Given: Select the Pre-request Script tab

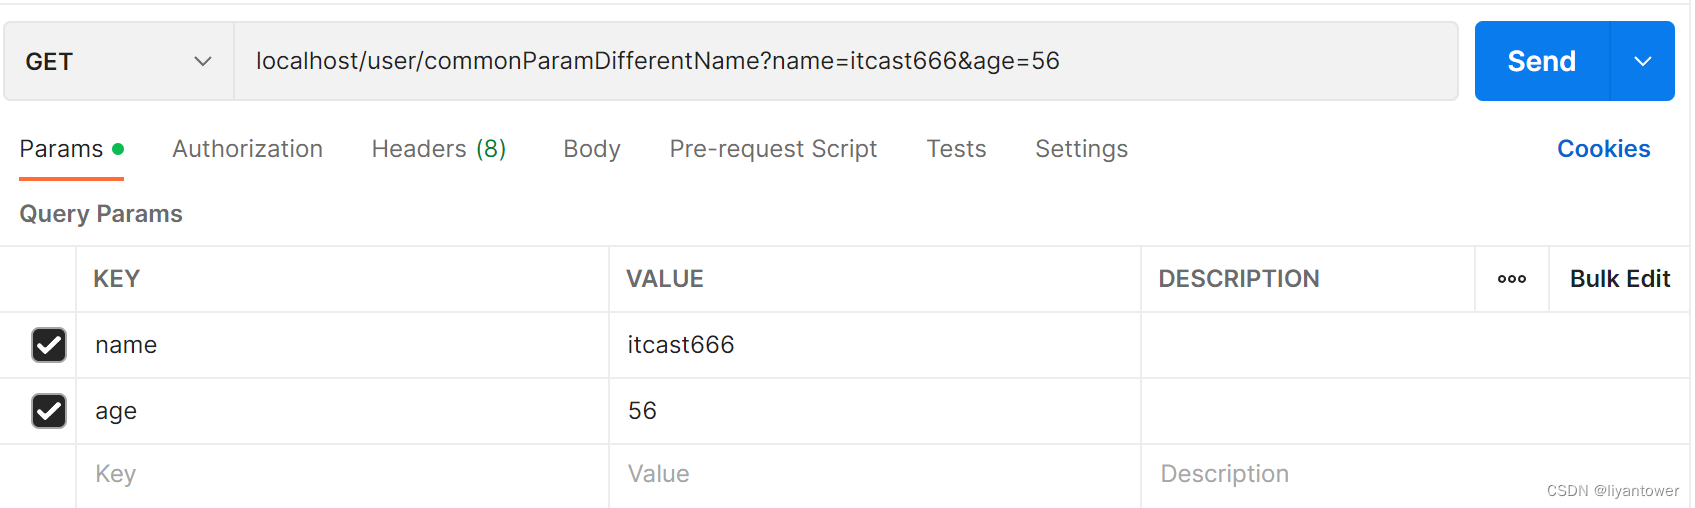Looking at the screenshot, I should coord(773,149).
